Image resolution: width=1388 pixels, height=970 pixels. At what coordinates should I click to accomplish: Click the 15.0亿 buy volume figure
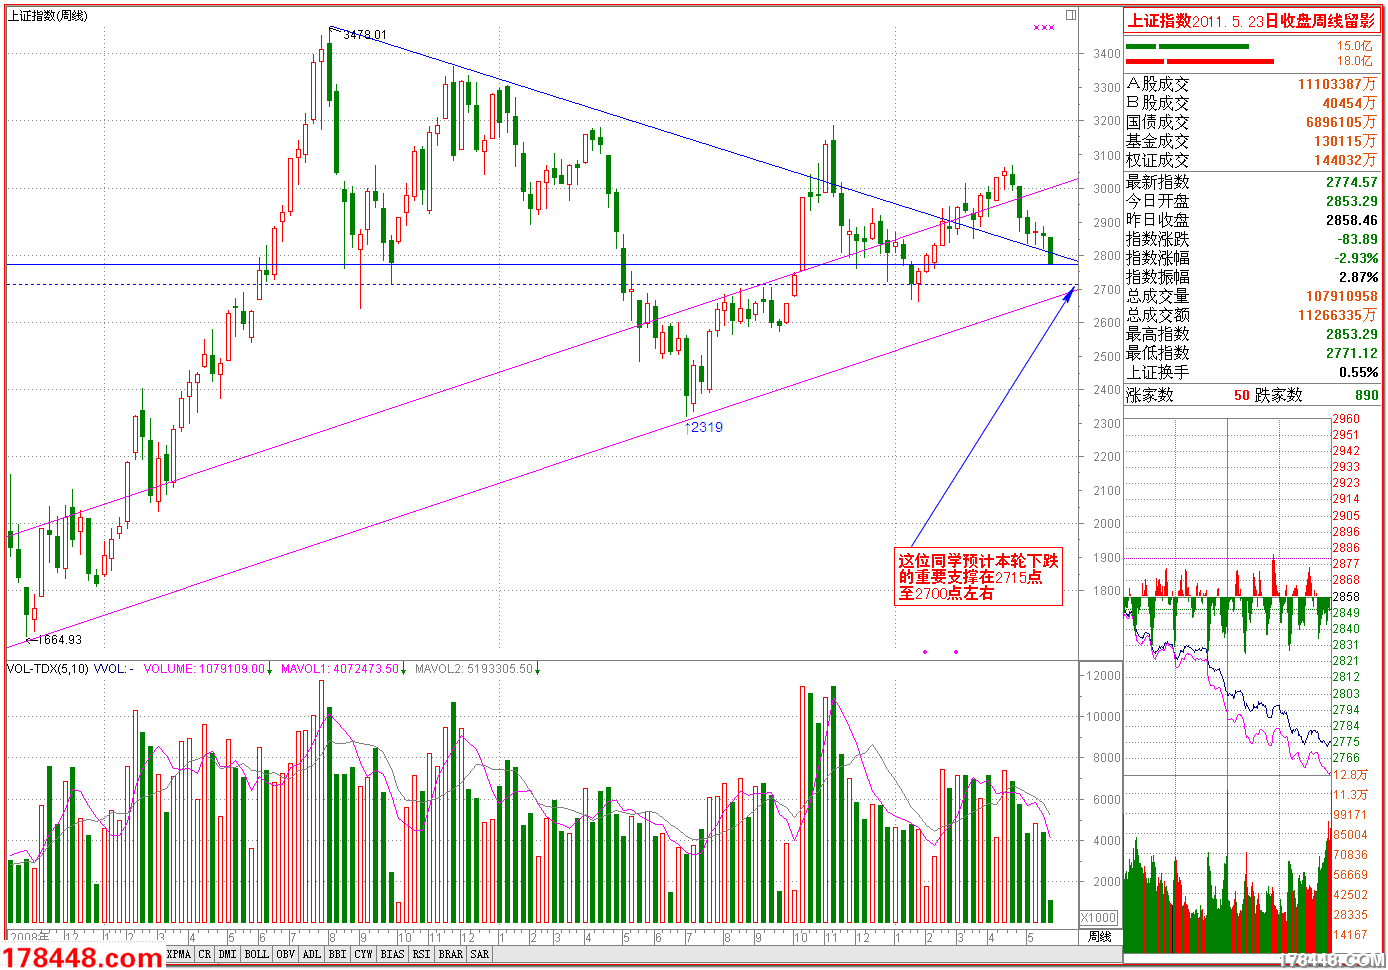point(1355,46)
